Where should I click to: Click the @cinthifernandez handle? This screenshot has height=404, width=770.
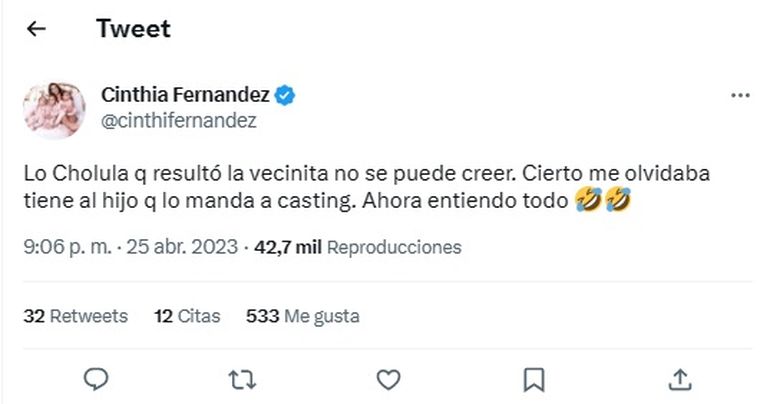179,120
